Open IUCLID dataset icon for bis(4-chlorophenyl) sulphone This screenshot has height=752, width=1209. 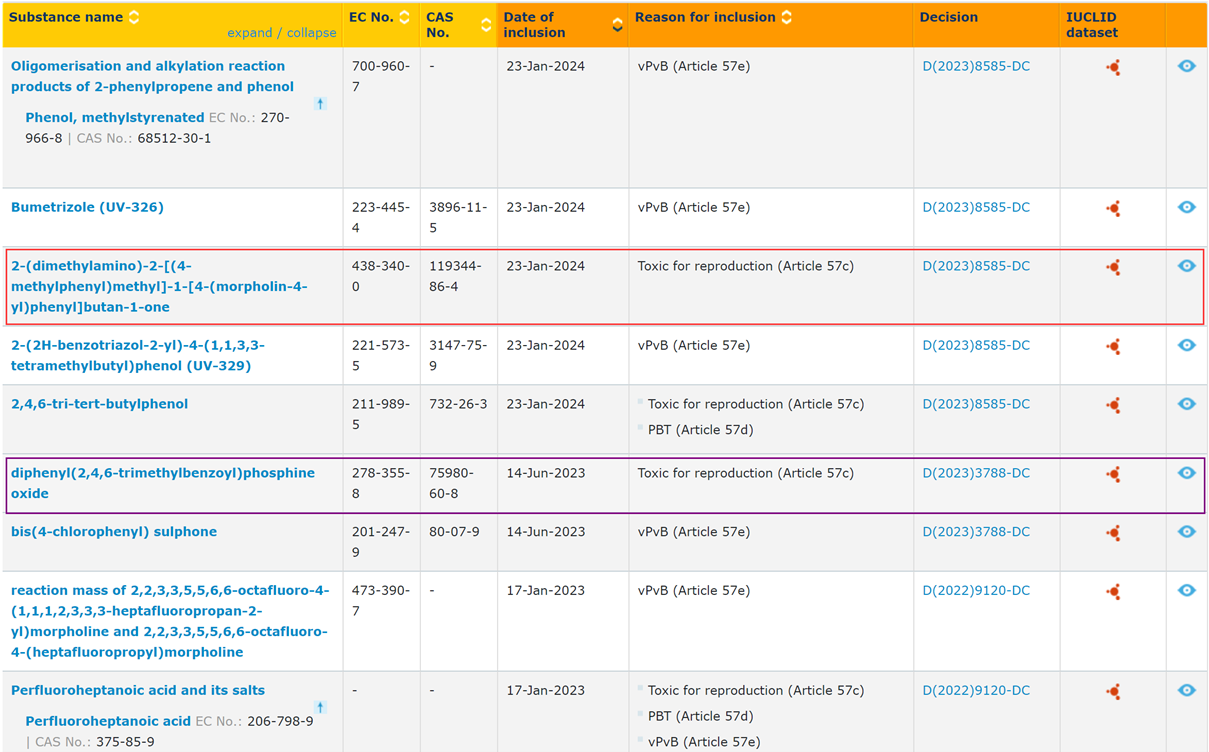click(1113, 533)
